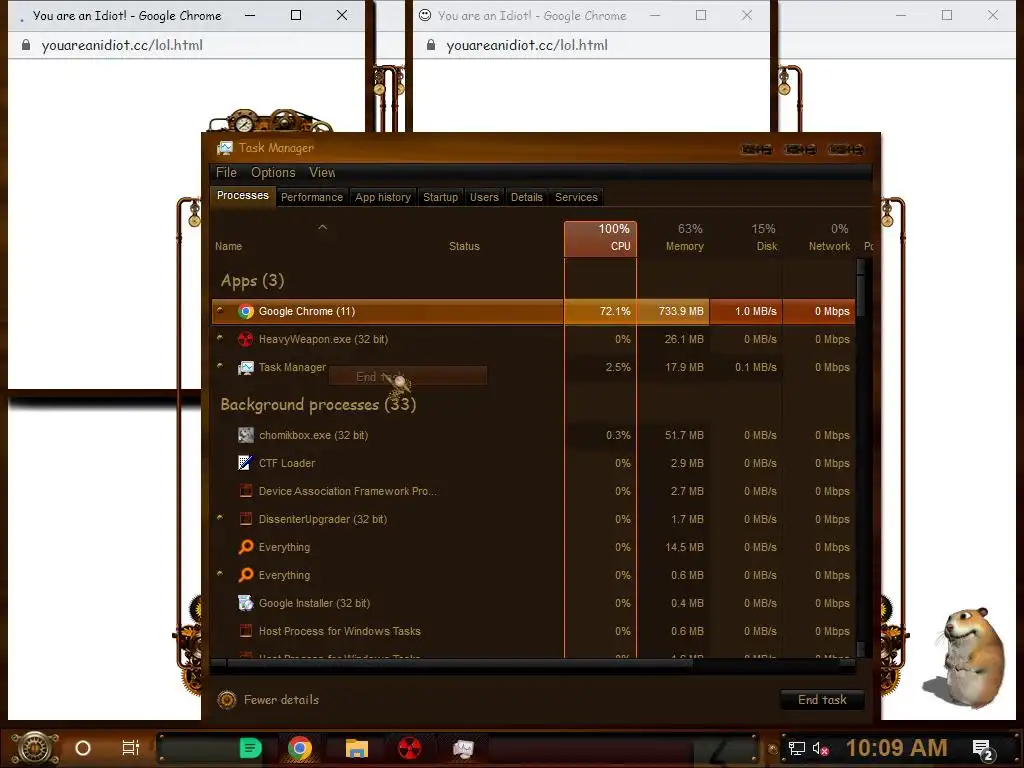Open Task View on the taskbar
Image resolution: width=1024 pixels, height=768 pixels.
131,748
